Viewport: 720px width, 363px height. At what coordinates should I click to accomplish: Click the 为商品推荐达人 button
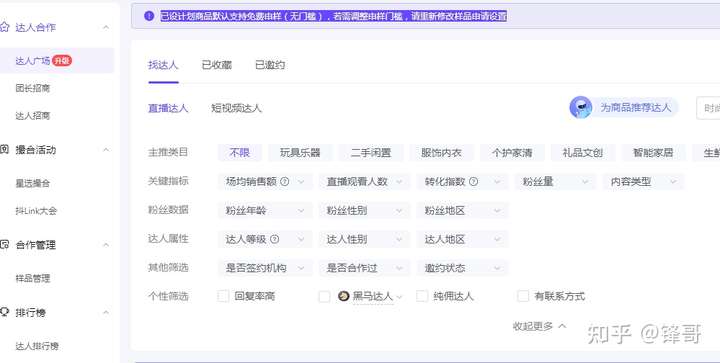(624, 107)
